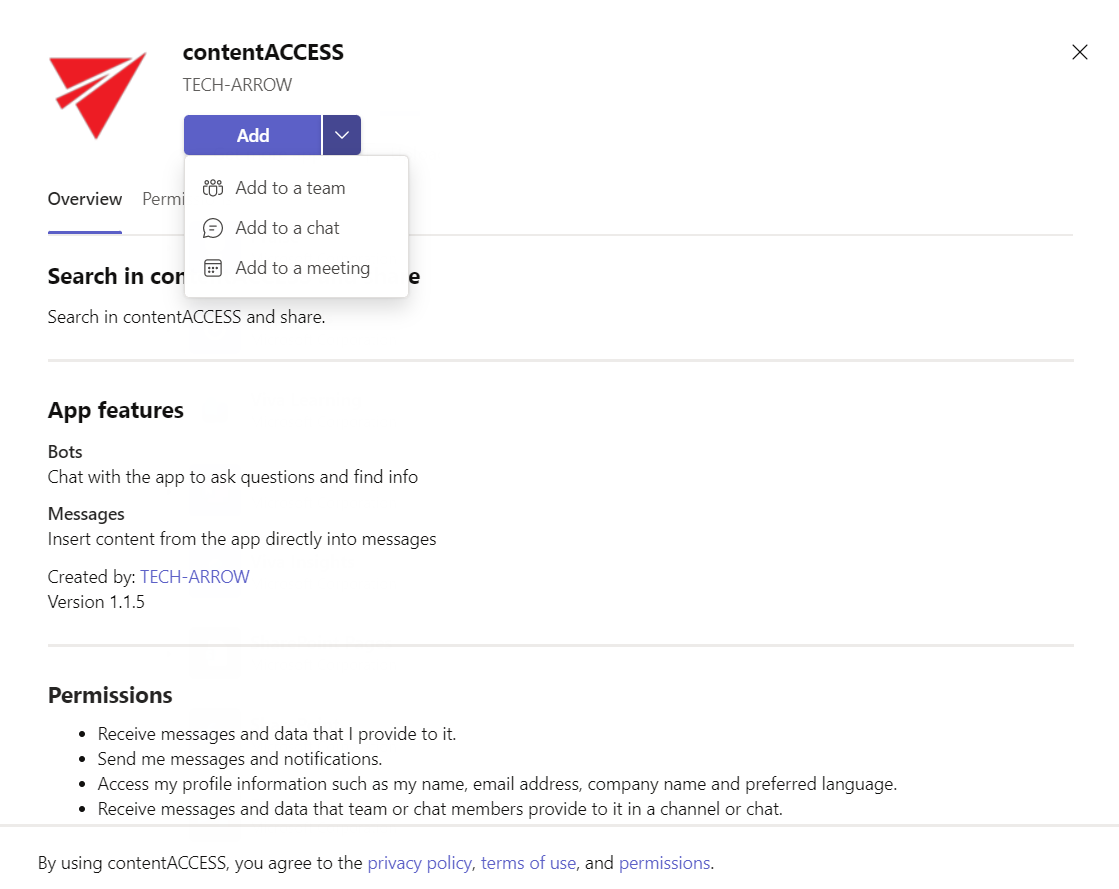The width and height of the screenshot is (1119, 889).
Task: Switch to the Overview tab
Action: pyautogui.click(x=85, y=199)
